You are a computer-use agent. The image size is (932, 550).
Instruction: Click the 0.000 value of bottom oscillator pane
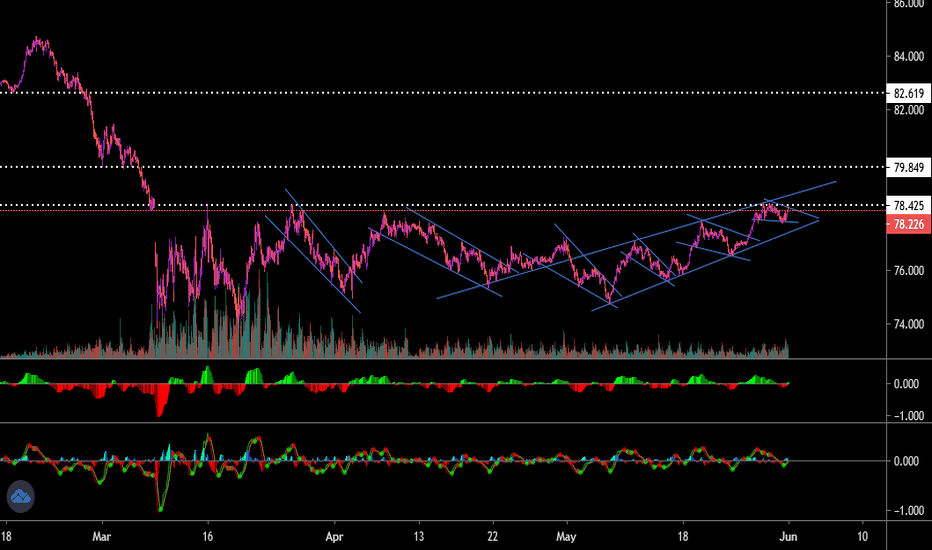tap(906, 461)
